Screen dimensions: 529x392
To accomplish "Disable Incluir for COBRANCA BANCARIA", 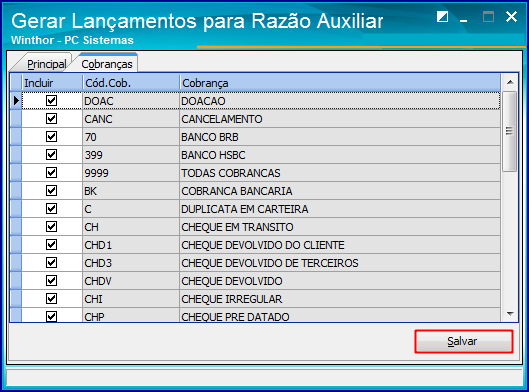I will click(x=52, y=191).
